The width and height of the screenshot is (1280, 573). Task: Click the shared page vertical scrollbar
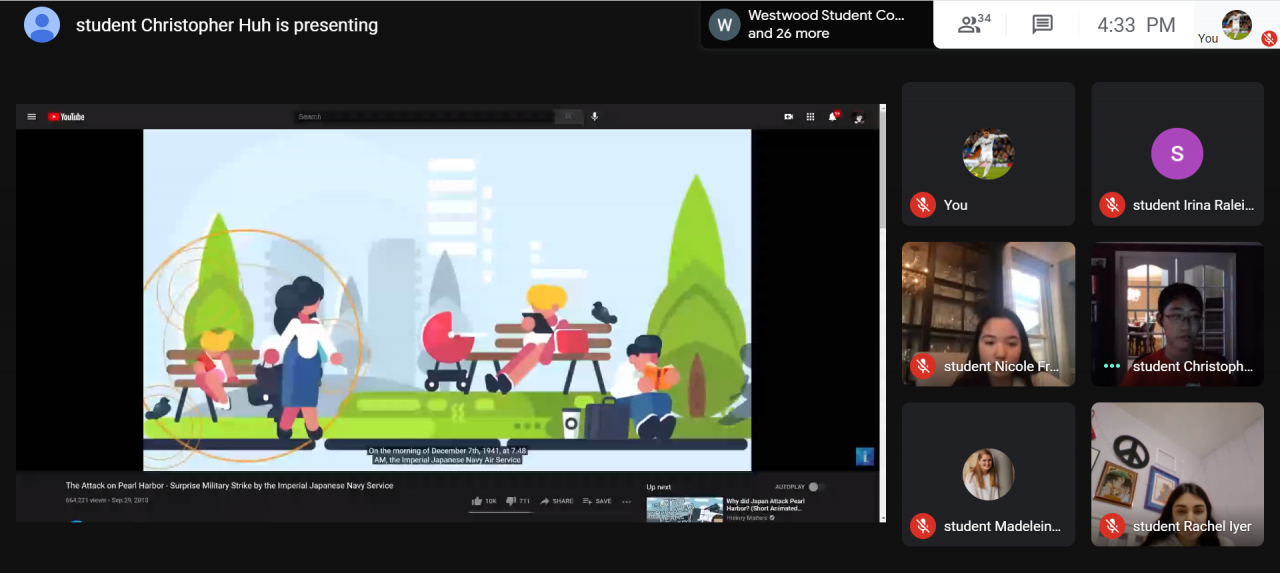coord(882,312)
